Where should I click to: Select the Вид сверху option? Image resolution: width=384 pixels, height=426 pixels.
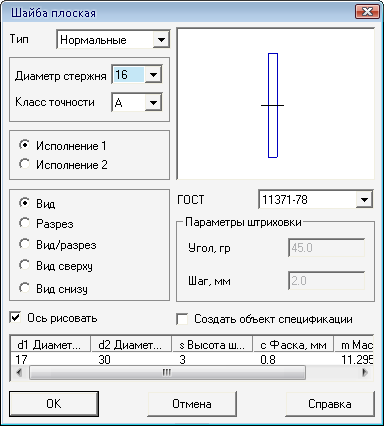pyautogui.click(x=24, y=265)
